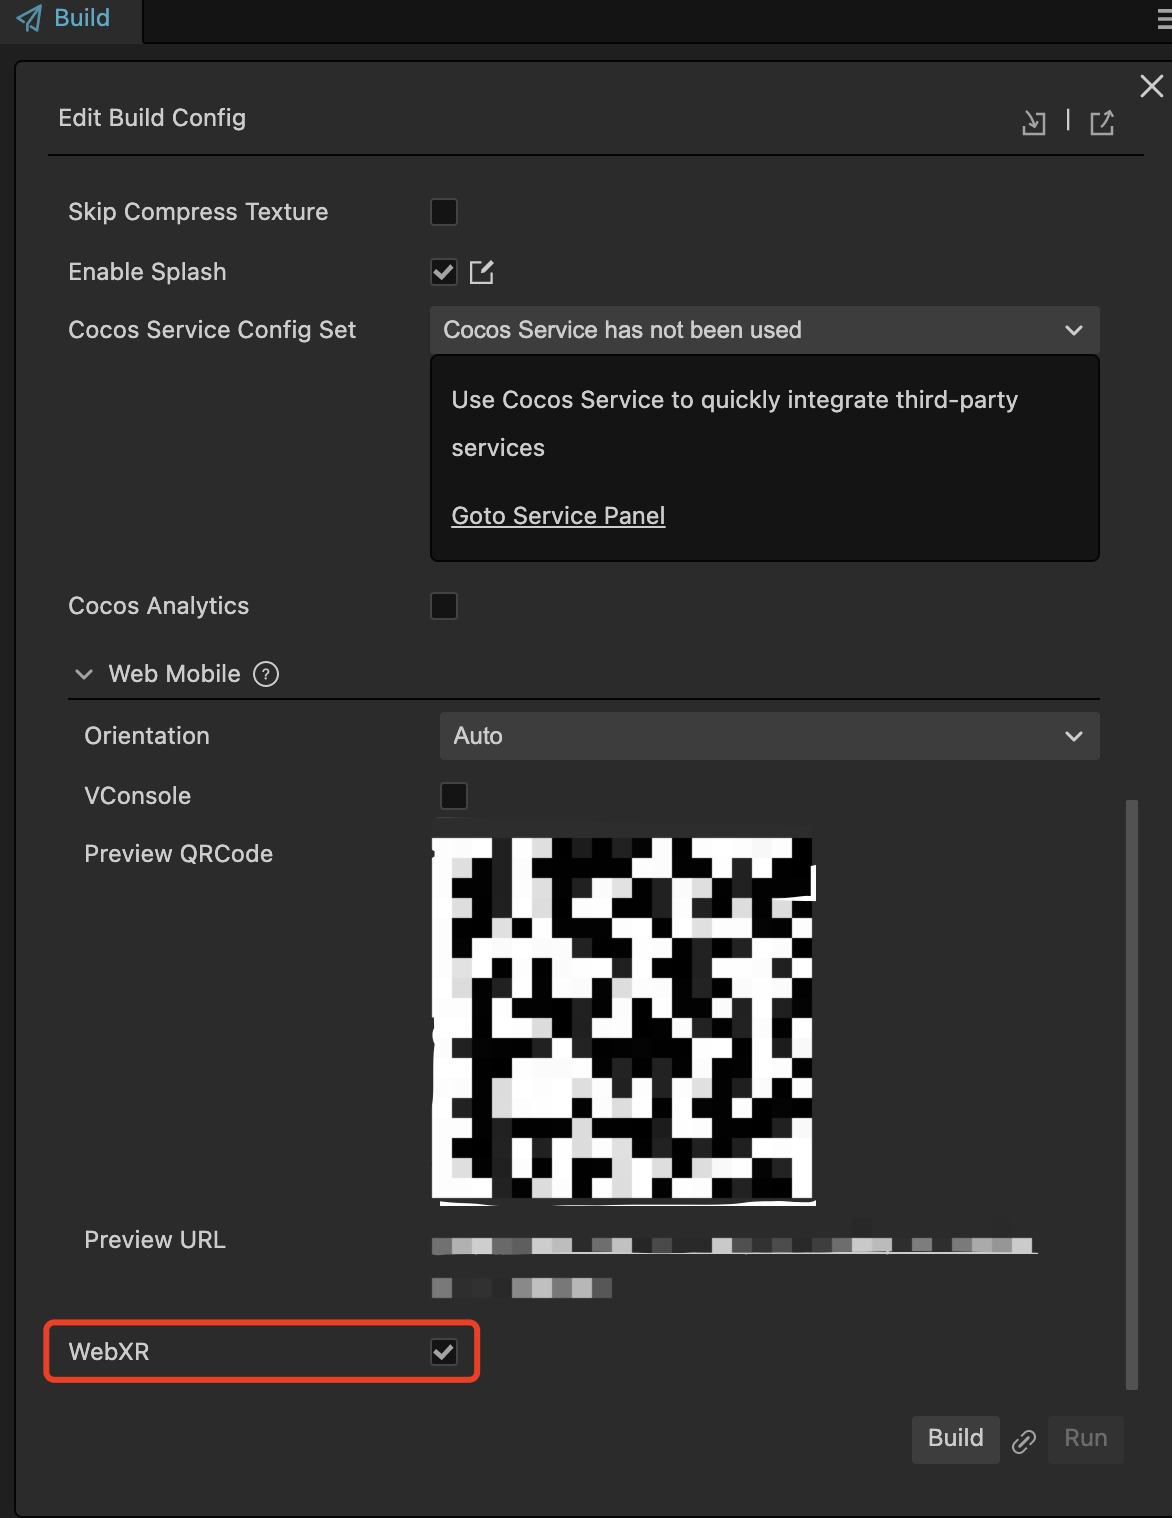Collapse the Web Mobile section
The height and width of the screenshot is (1518, 1172).
(x=84, y=674)
